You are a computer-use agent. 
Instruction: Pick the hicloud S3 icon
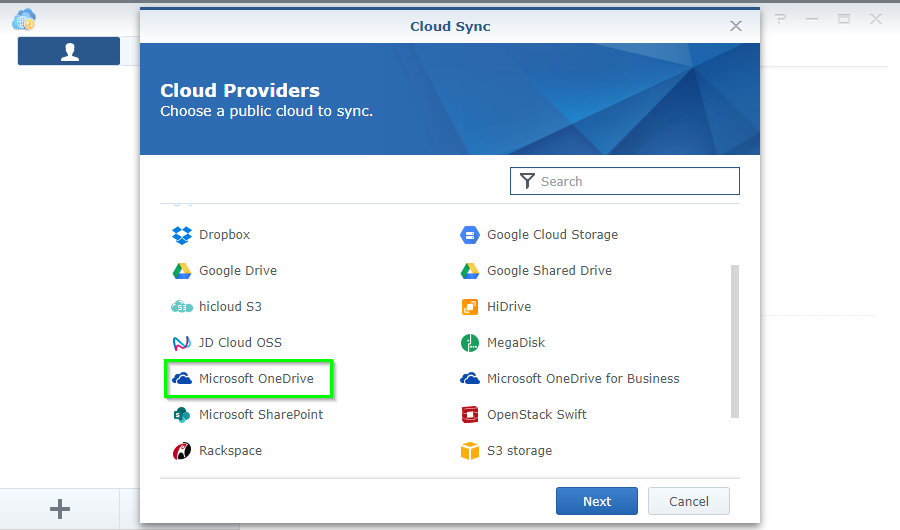coord(181,307)
